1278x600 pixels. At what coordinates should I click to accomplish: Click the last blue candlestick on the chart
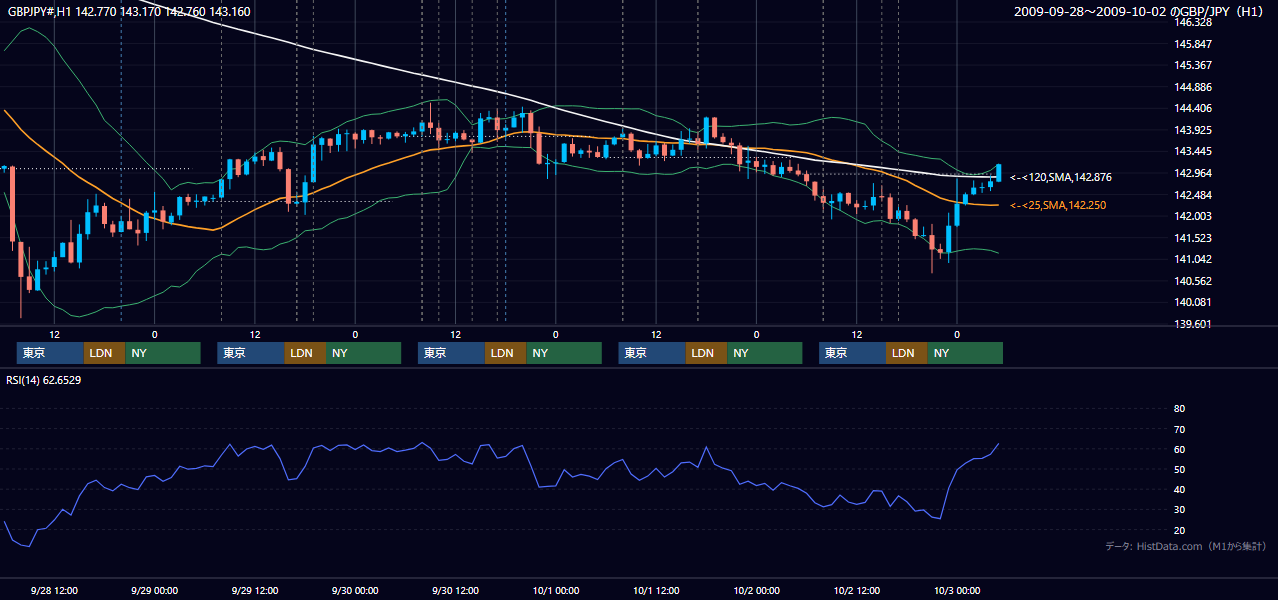pos(999,172)
